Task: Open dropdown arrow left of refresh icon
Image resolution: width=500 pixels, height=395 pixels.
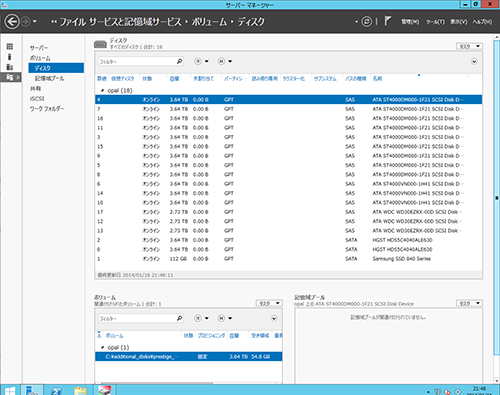Action: point(356,22)
